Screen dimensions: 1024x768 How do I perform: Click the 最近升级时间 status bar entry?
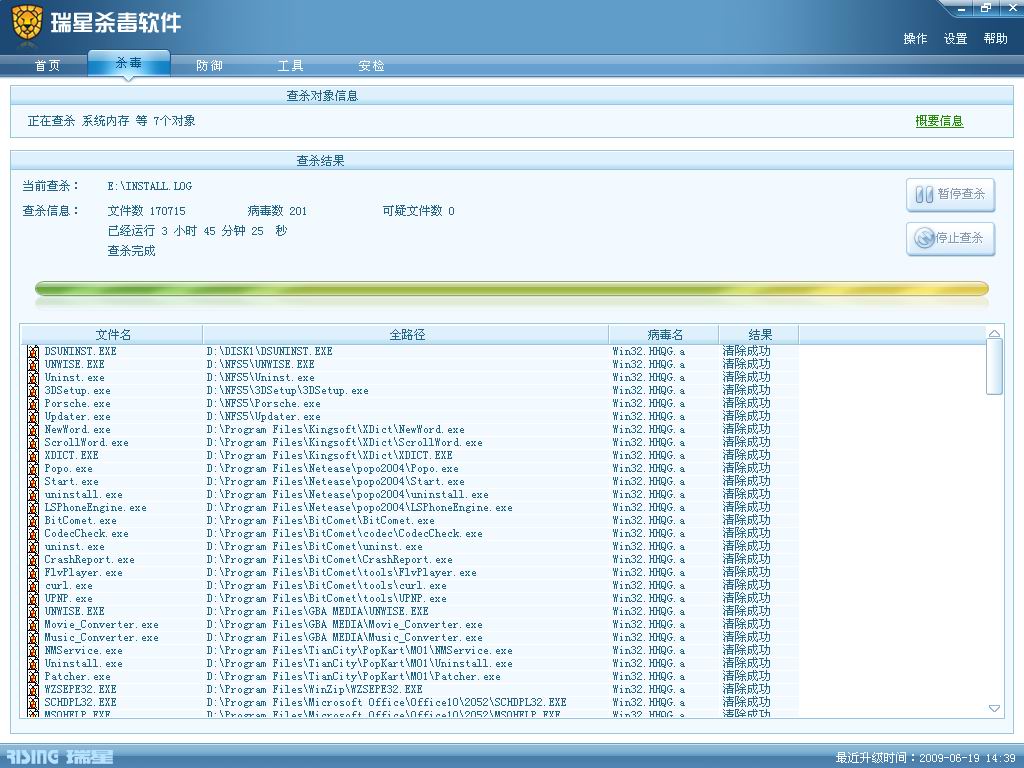click(x=925, y=758)
